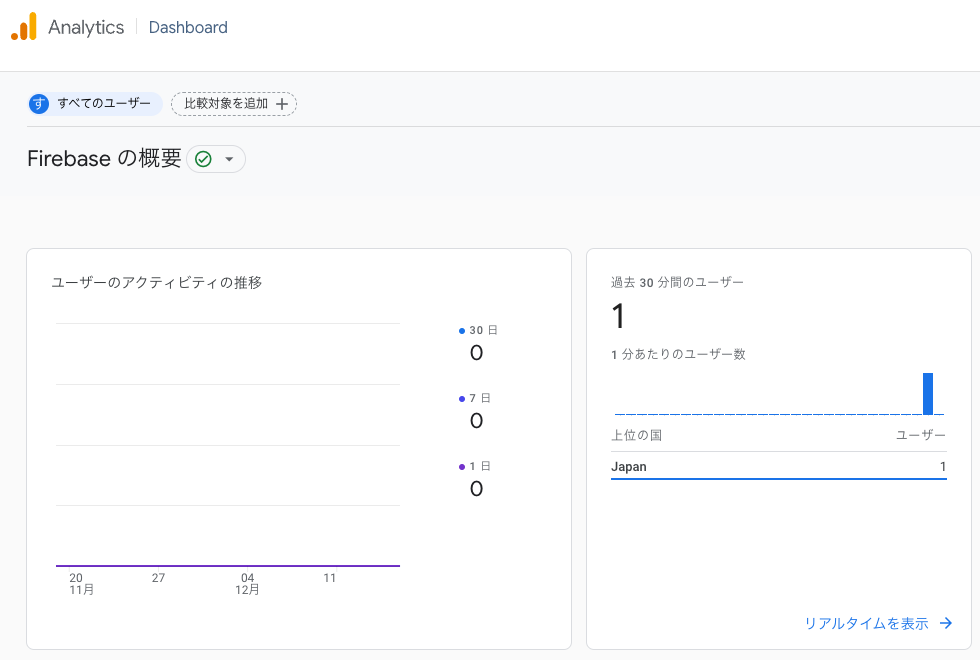
Task: Click the green checkmark status icon
Action: tap(204, 159)
